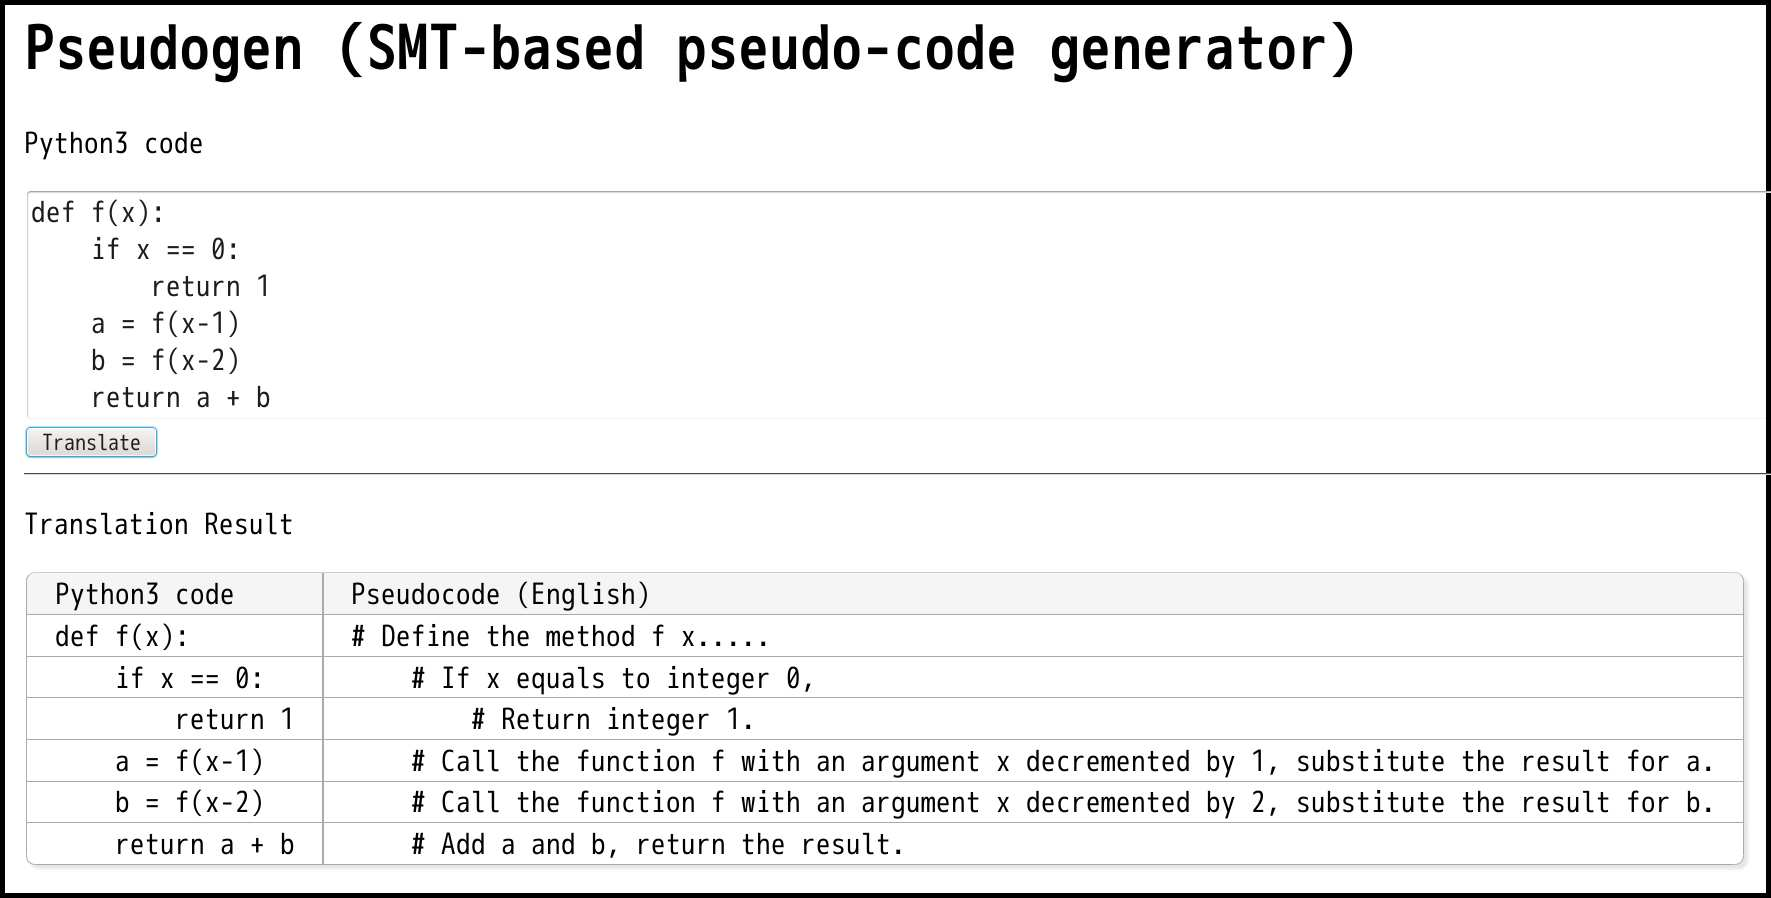
Task: Click the 'return a + b' table cell
Action: [204, 845]
